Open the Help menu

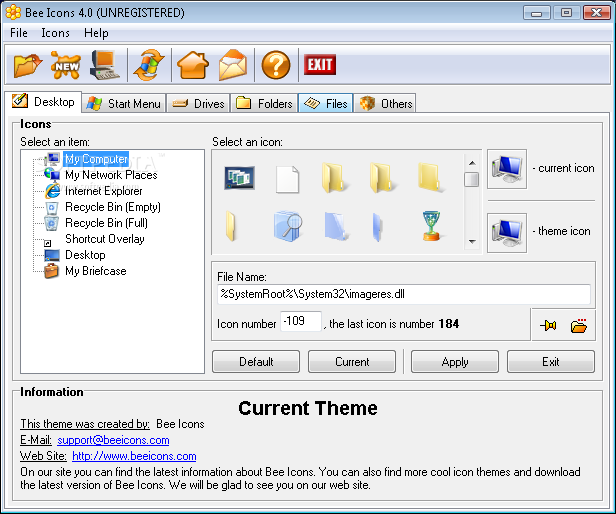[96, 33]
